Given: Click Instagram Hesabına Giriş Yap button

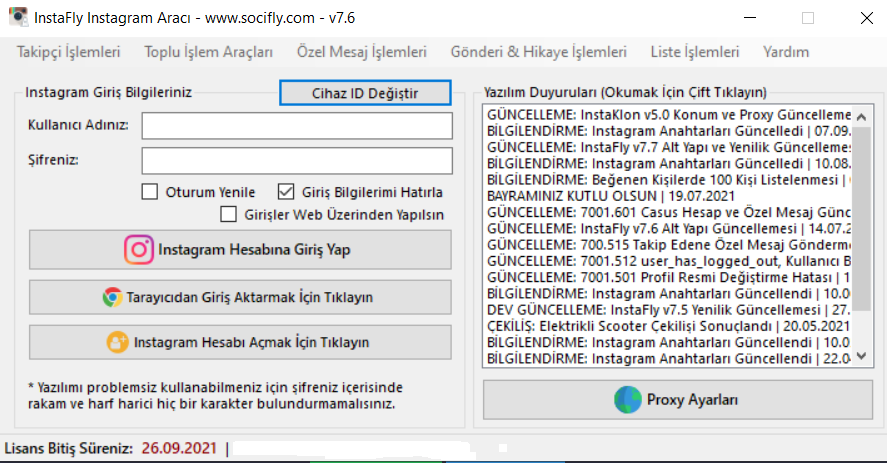Looking at the screenshot, I should click(x=240, y=250).
